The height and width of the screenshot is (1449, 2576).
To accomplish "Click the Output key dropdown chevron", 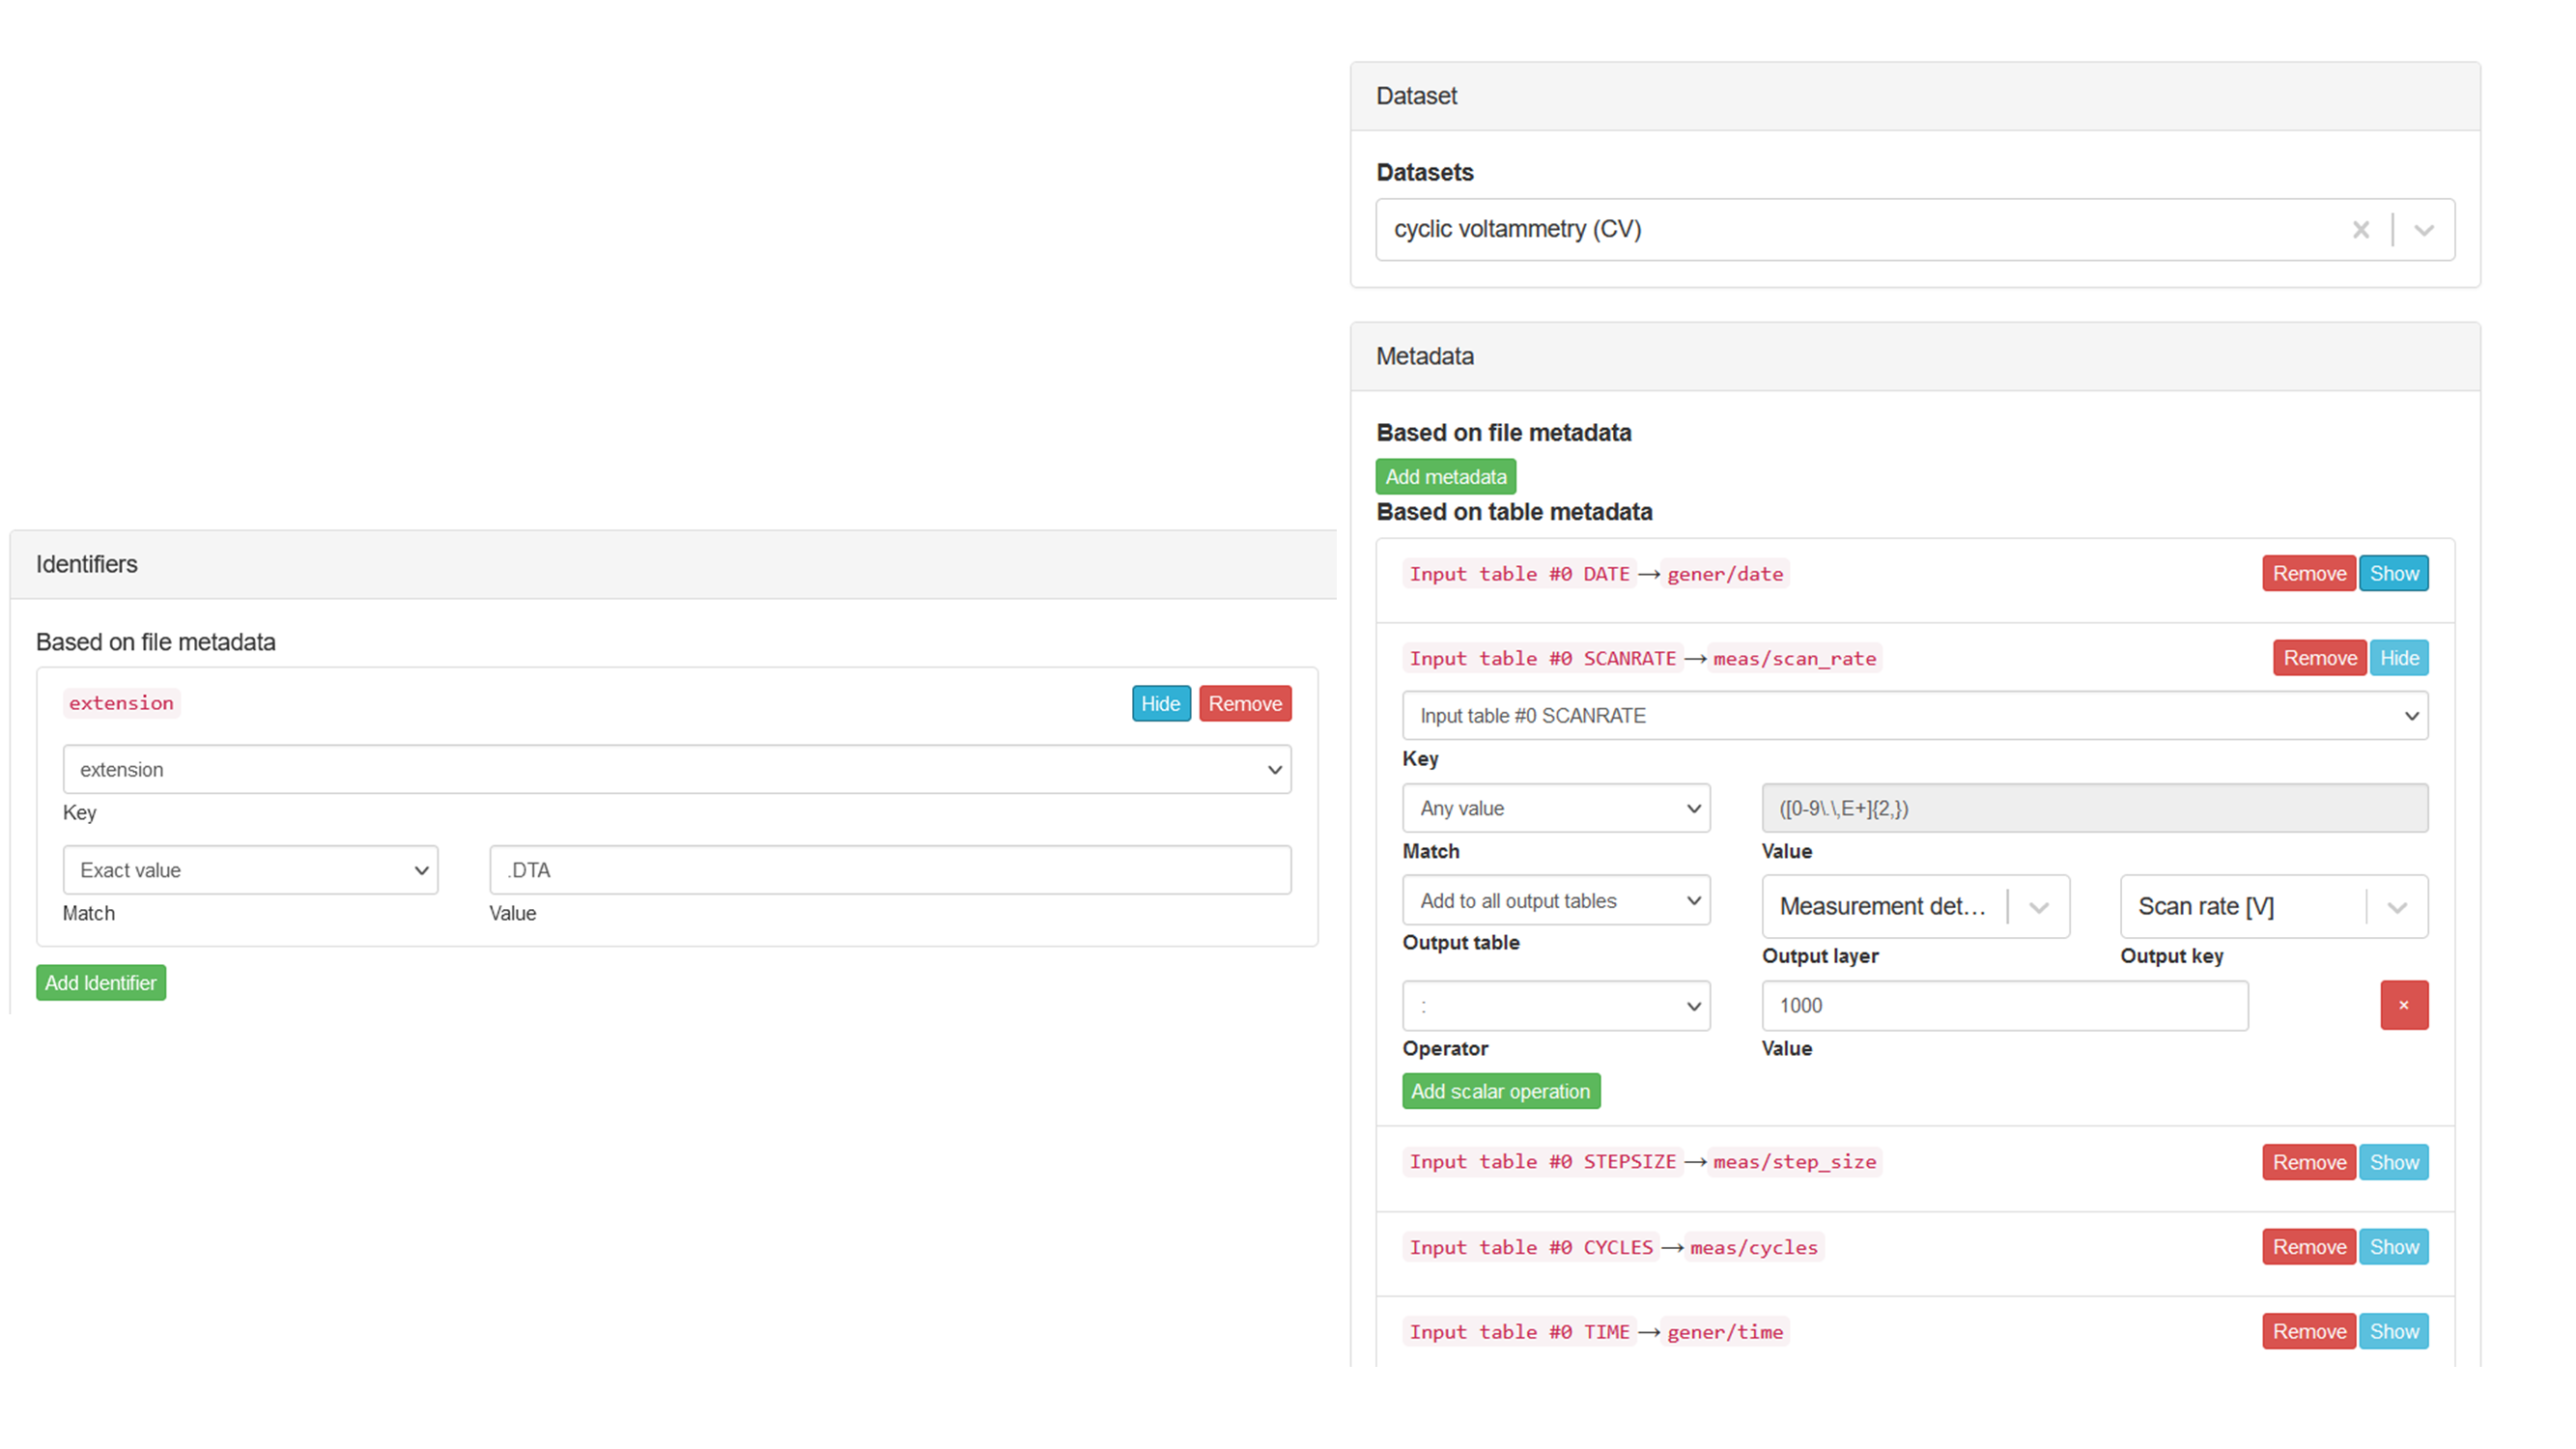I will (2397, 906).
